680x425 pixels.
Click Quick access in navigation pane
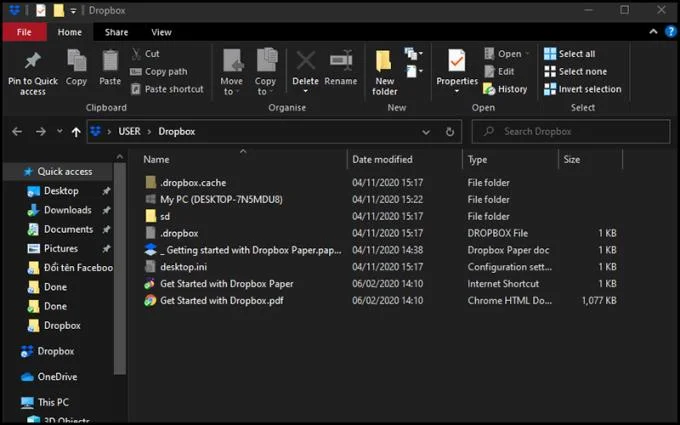(58, 172)
